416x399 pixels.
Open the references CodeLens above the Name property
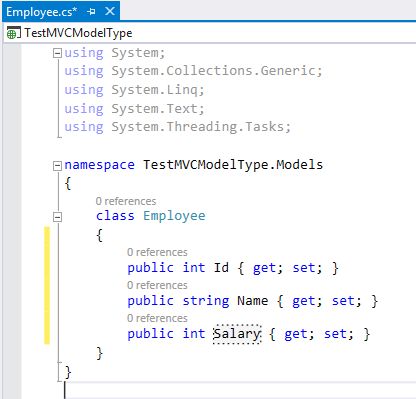click(x=157, y=285)
